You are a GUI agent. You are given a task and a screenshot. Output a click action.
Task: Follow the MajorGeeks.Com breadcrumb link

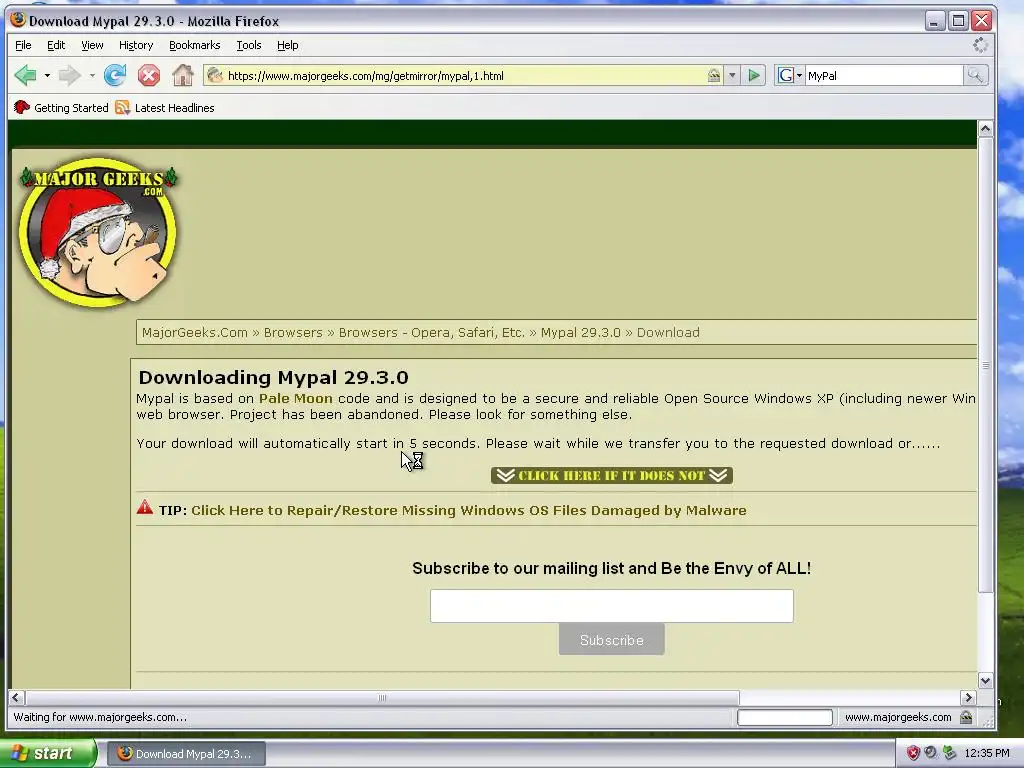(195, 332)
